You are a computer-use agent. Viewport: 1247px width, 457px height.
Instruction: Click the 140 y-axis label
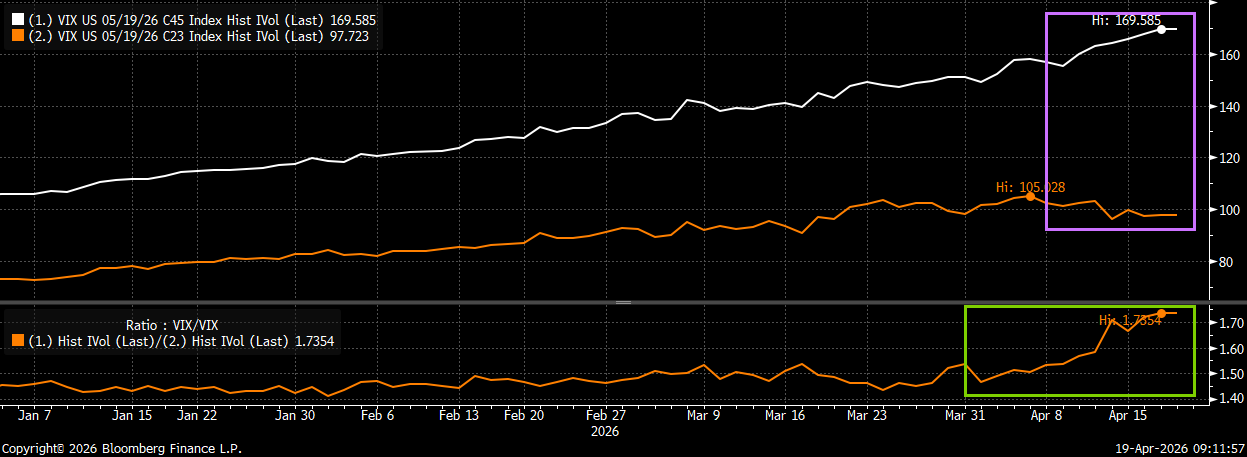coord(1230,107)
